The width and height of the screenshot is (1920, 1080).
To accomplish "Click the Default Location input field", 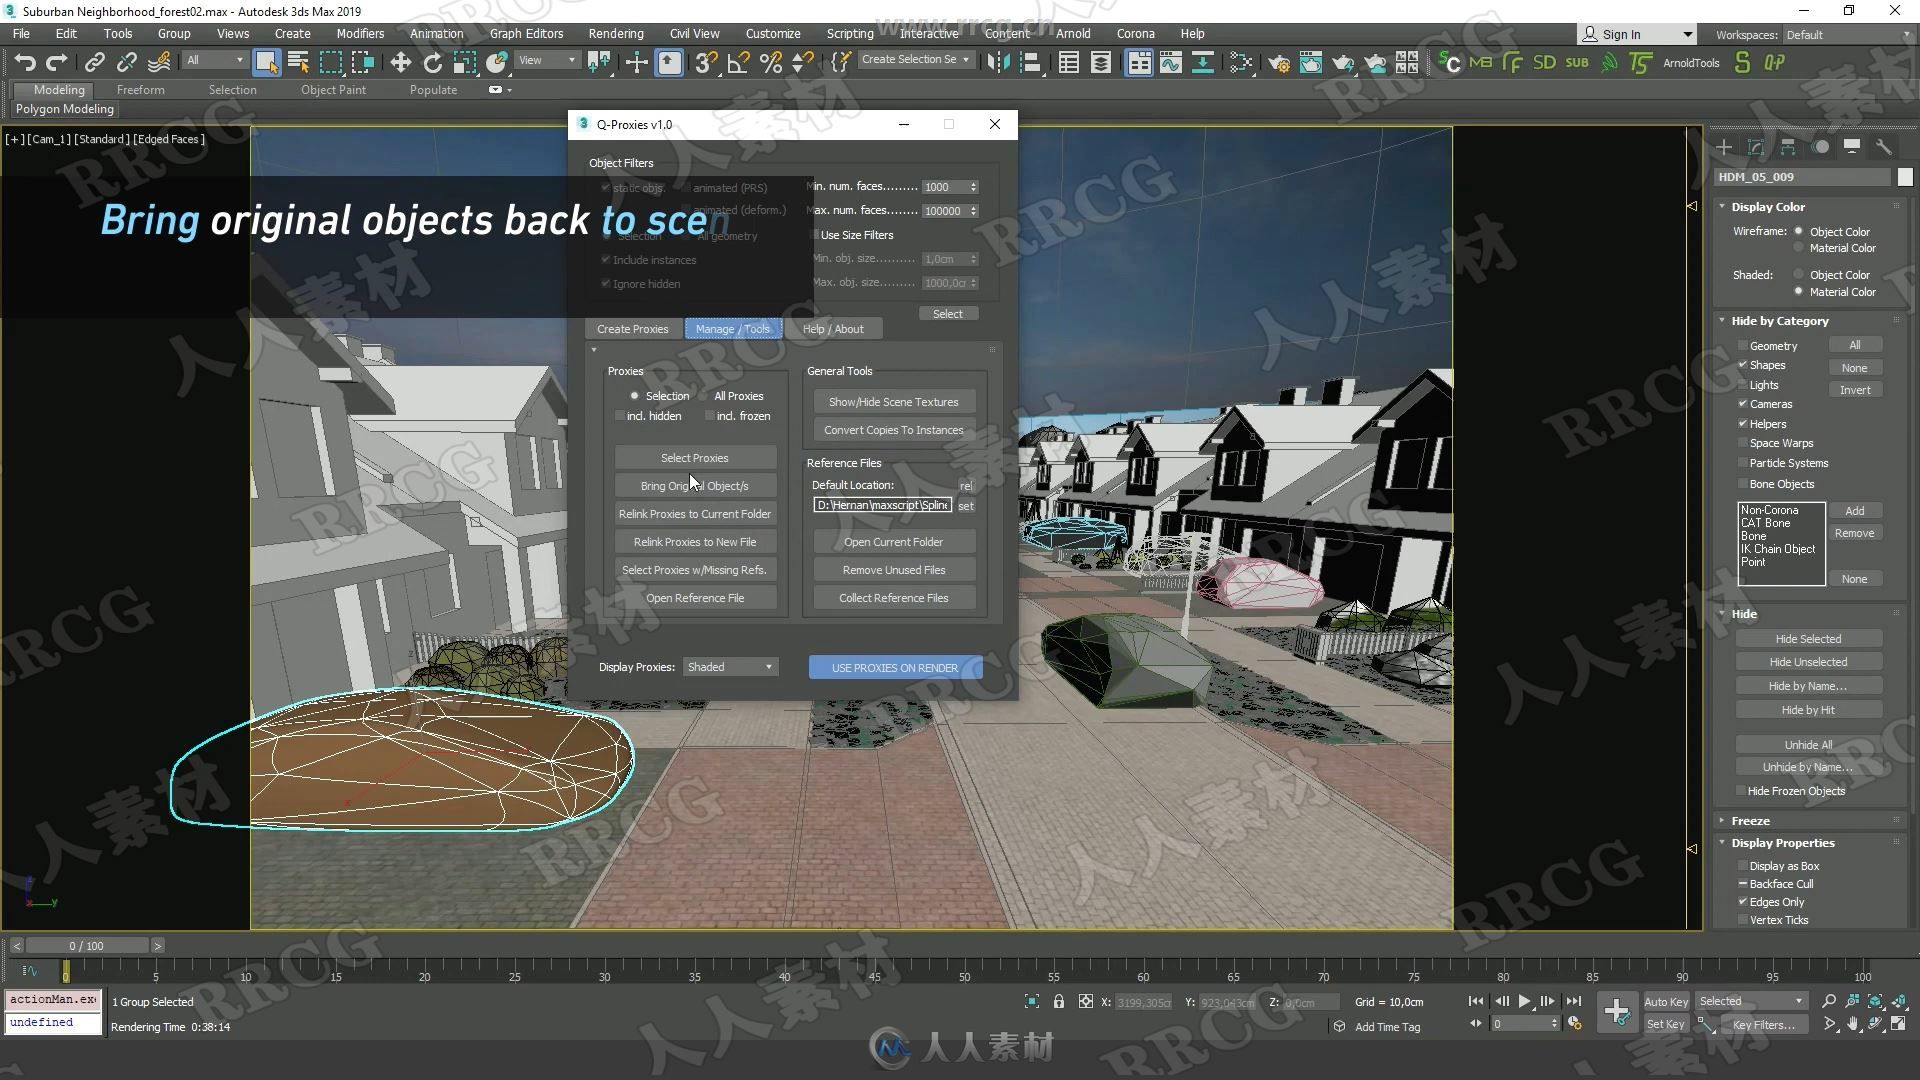I will [884, 505].
